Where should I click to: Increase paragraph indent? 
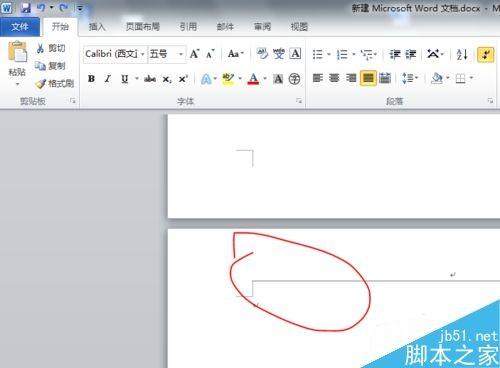(x=411, y=54)
